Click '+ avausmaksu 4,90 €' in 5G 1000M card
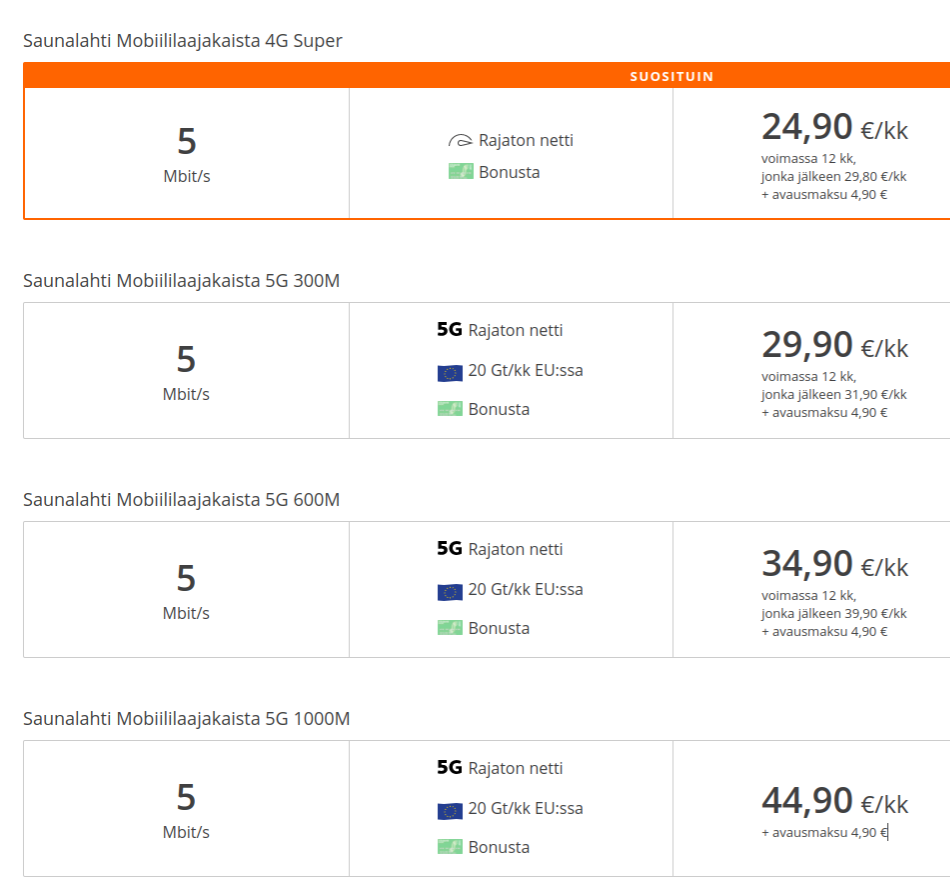The width and height of the screenshot is (950, 890). (x=825, y=833)
